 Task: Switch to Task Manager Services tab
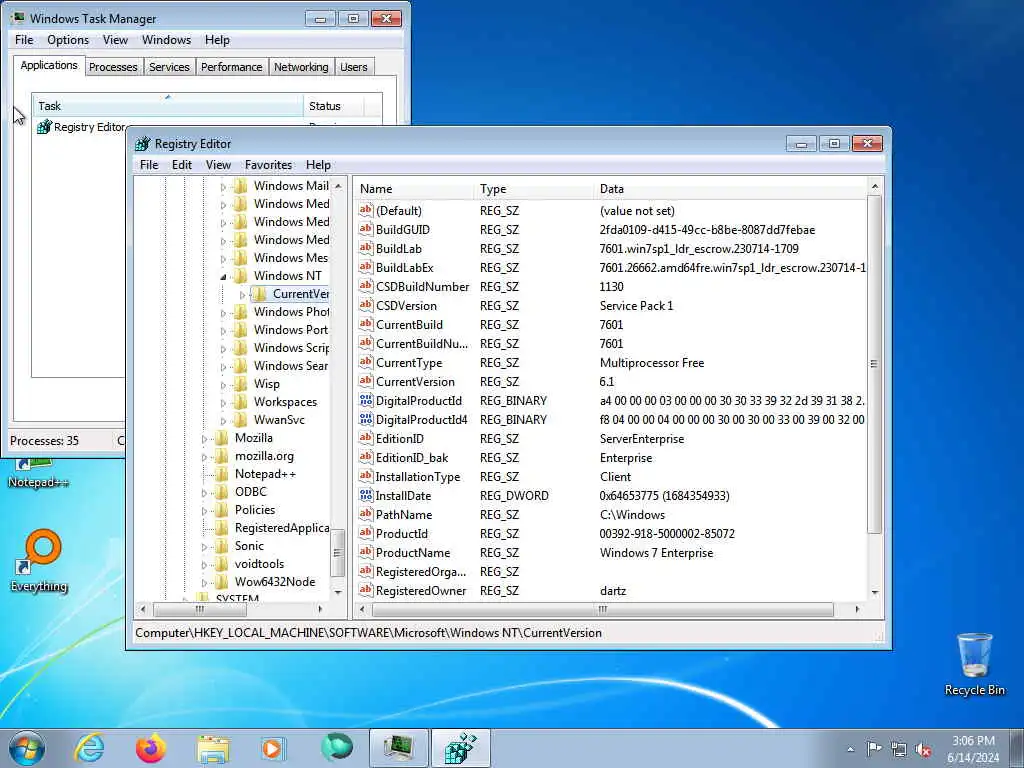[169, 67]
